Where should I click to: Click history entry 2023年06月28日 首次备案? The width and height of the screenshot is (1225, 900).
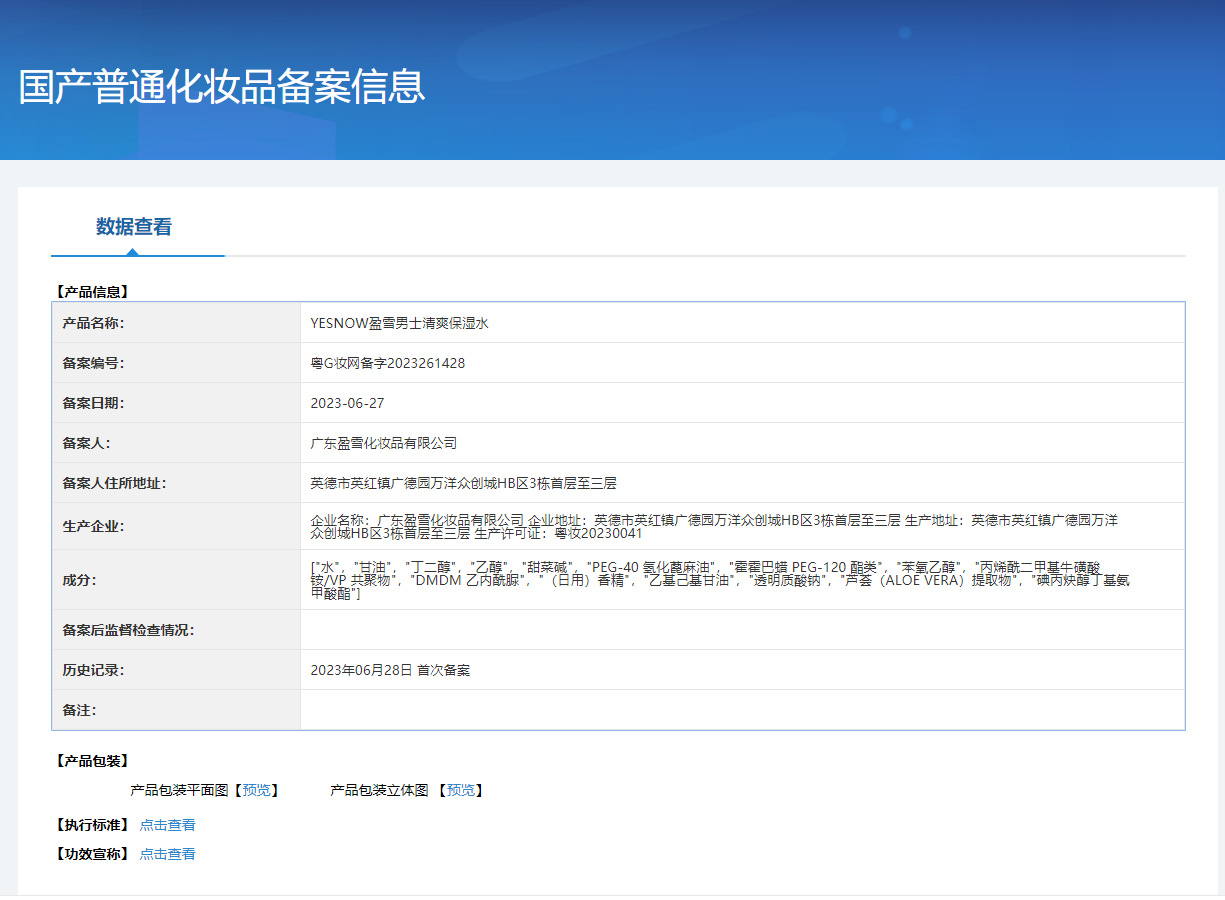click(x=390, y=670)
